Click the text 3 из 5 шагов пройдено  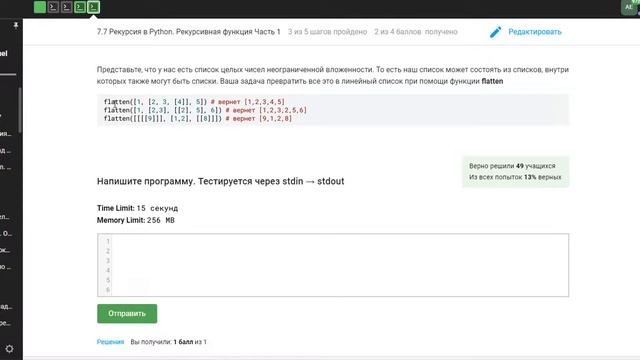[327, 32]
